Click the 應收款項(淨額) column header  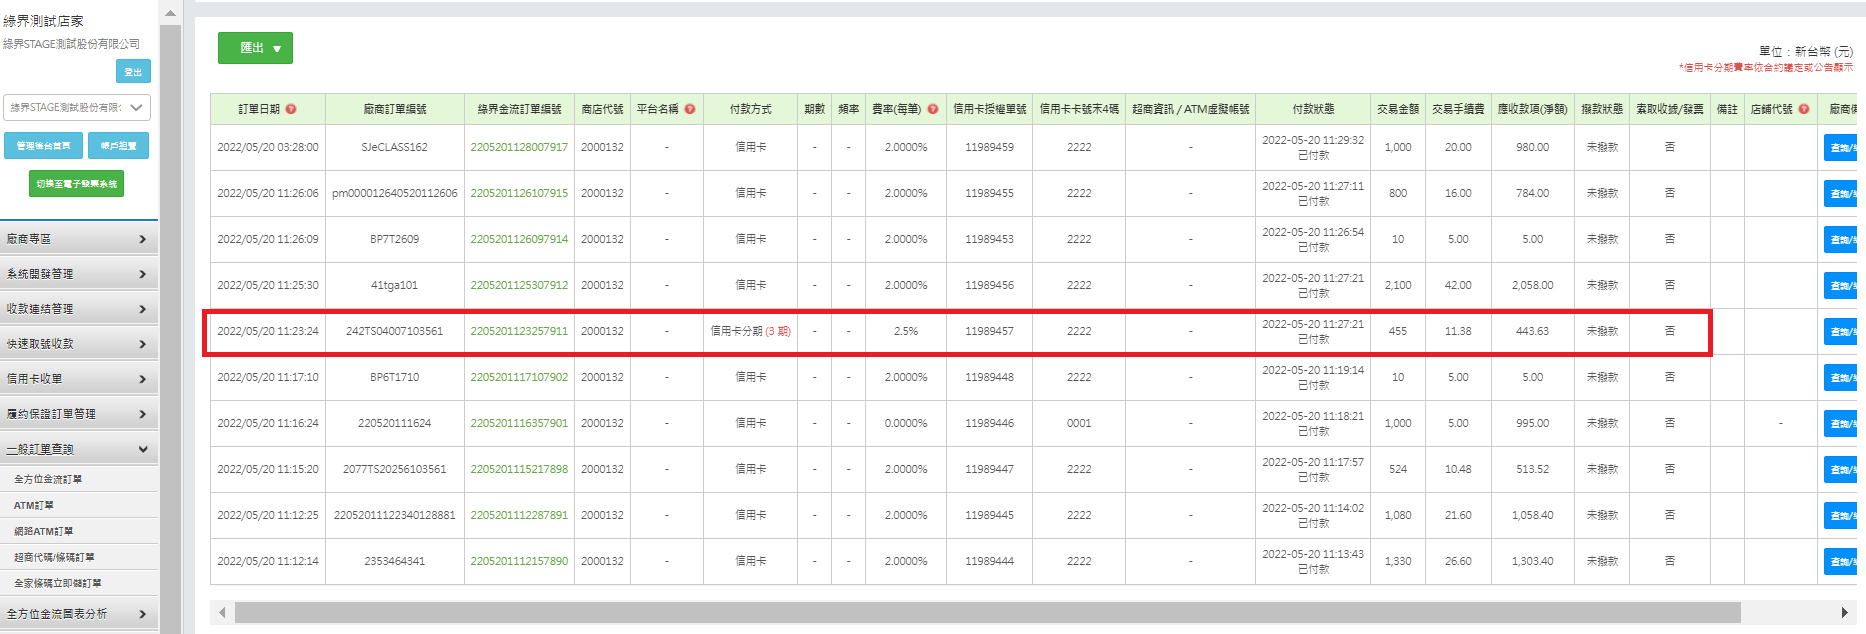click(x=1532, y=109)
